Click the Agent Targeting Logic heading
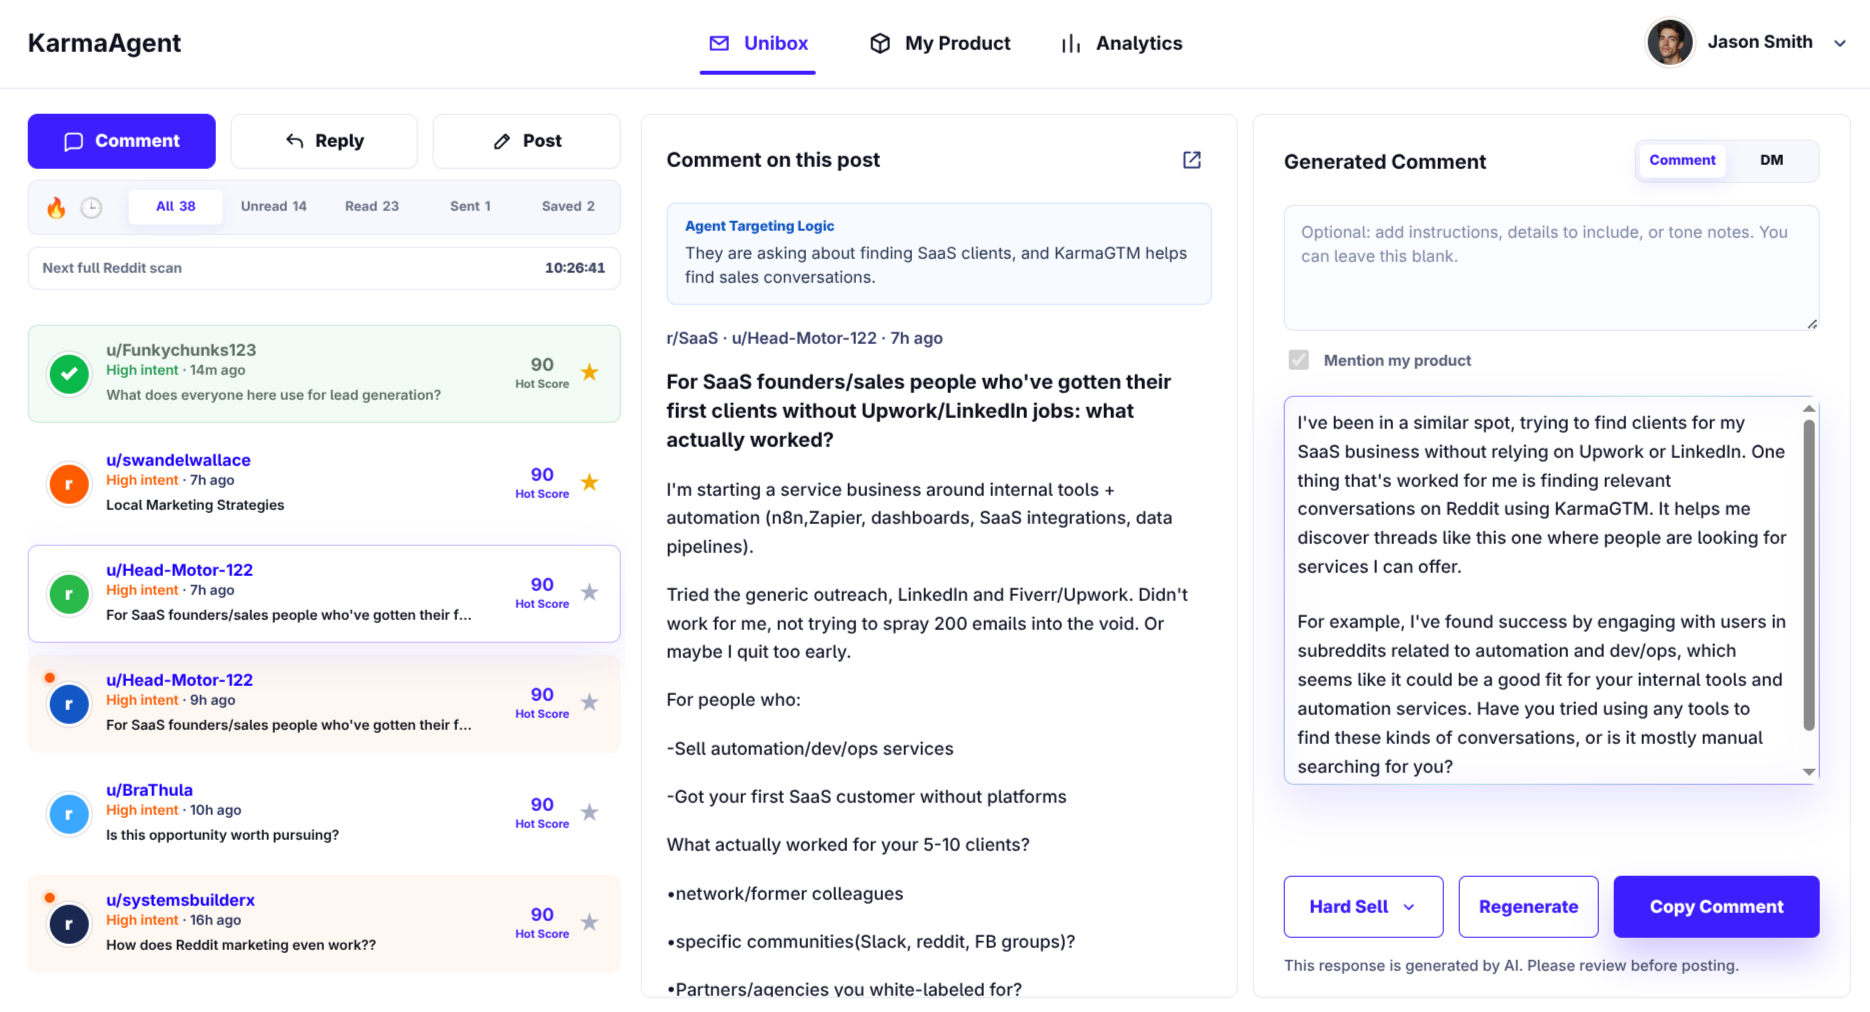Screen dimensions: 1870x1012 point(759,226)
